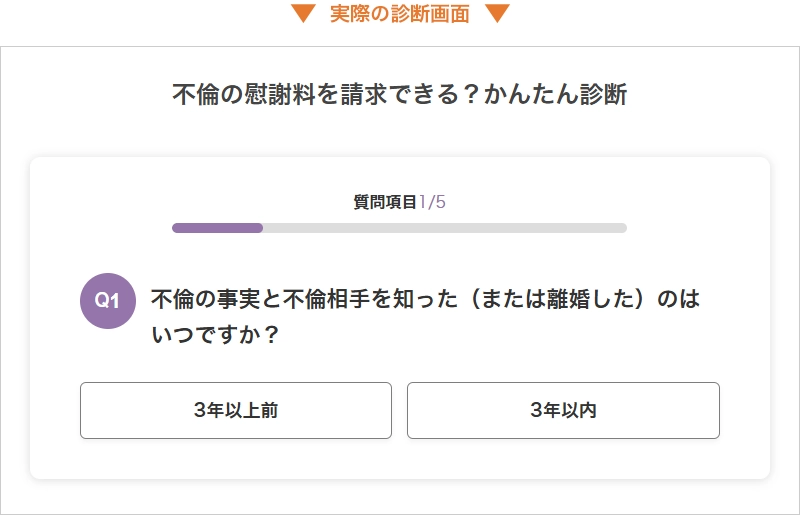Image resolution: width=800 pixels, height=515 pixels.
Task: Click the 質問項目 label
Action: (385, 202)
